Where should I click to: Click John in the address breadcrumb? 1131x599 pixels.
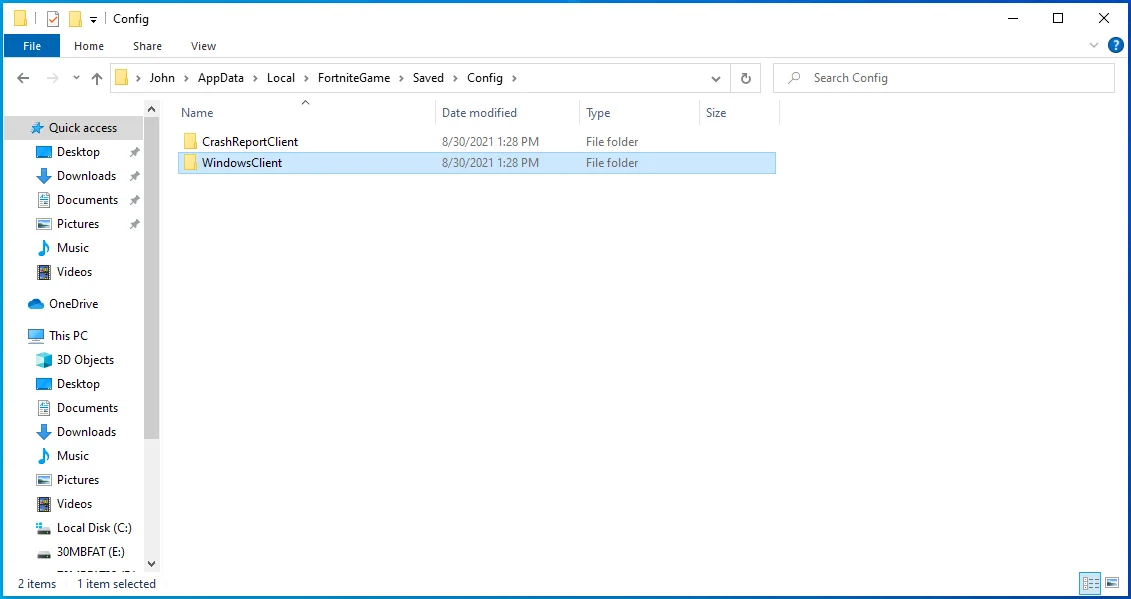coord(162,78)
